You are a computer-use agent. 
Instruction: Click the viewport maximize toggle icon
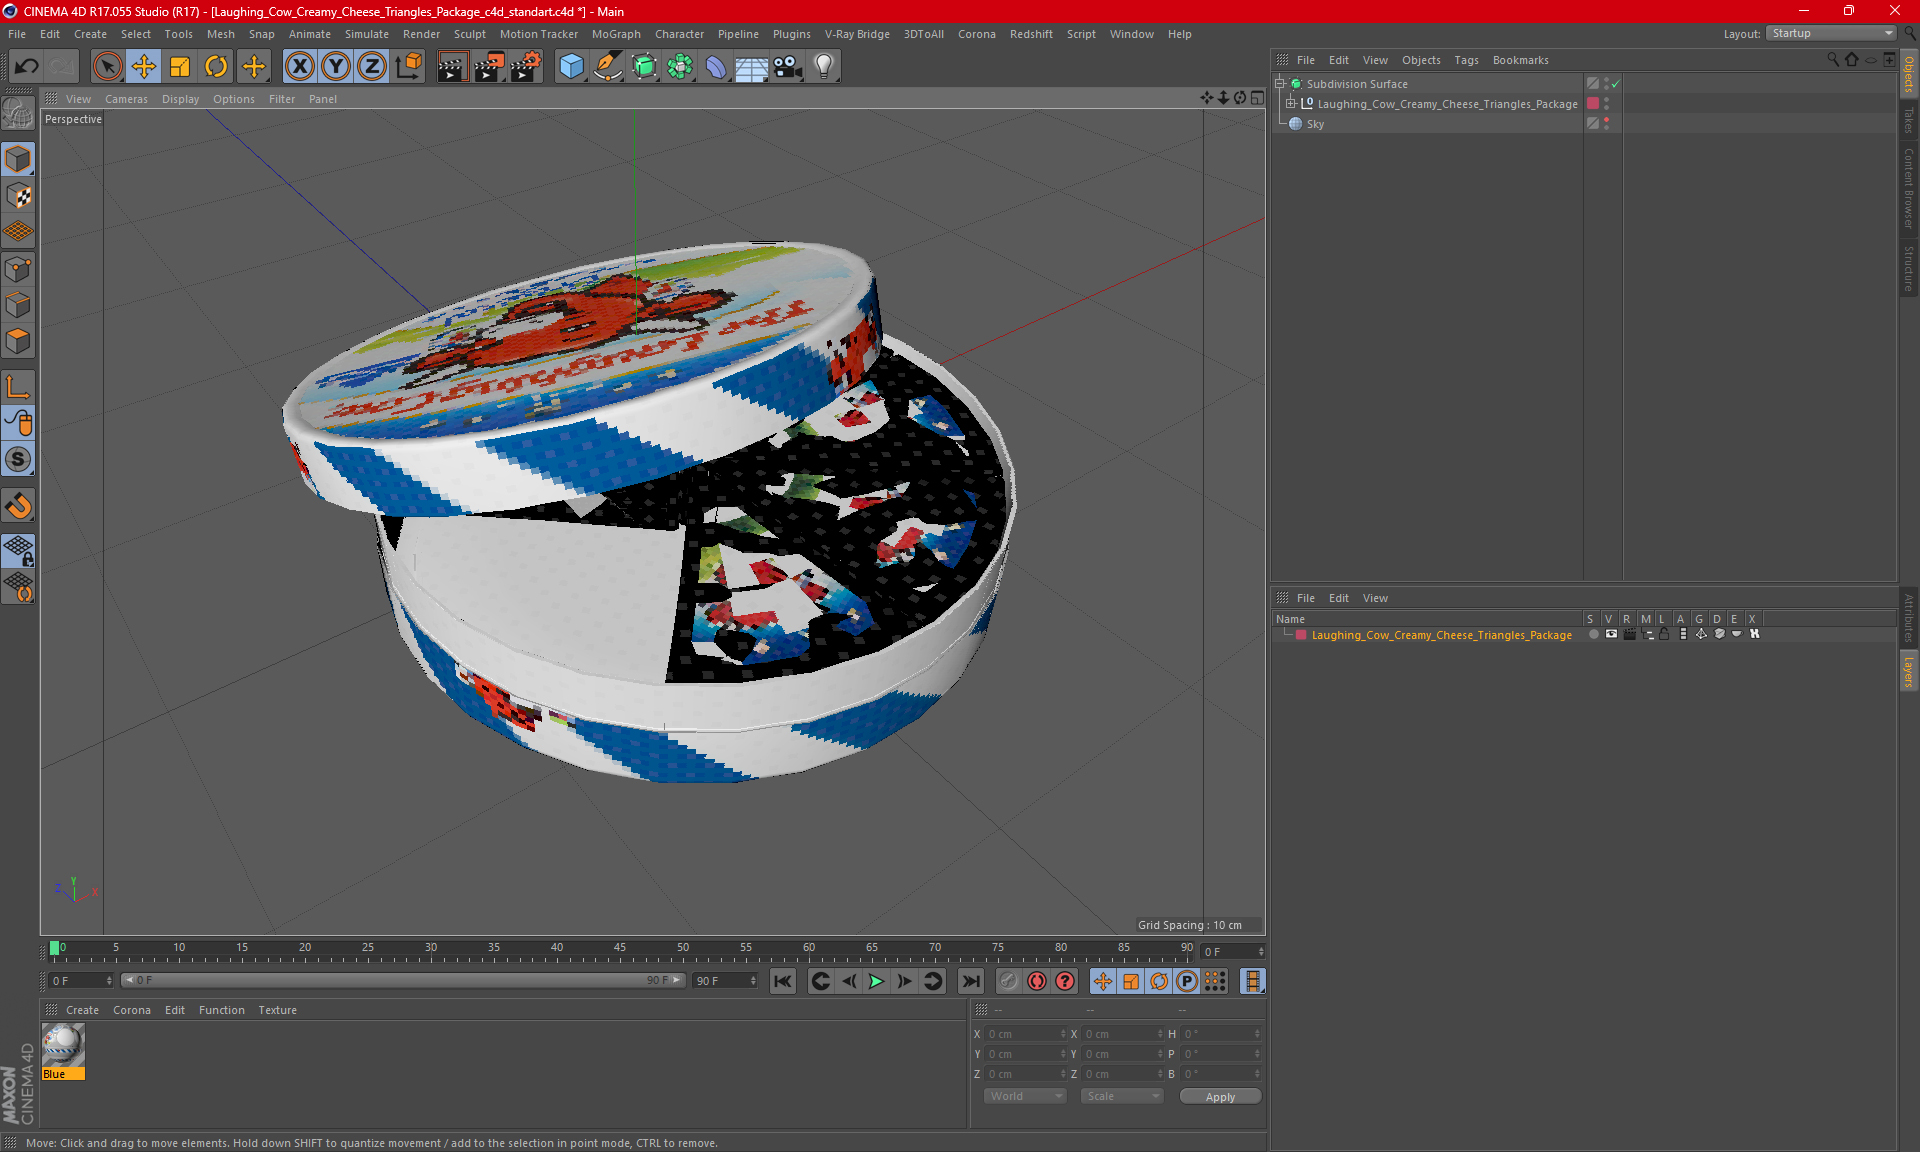(x=1257, y=98)
